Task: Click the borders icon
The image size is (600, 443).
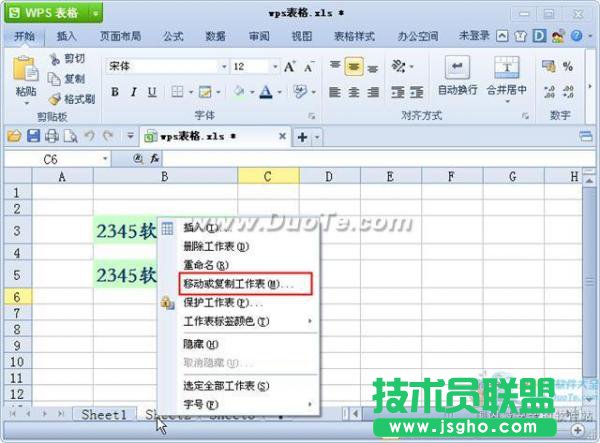Action: pos(178,92)
